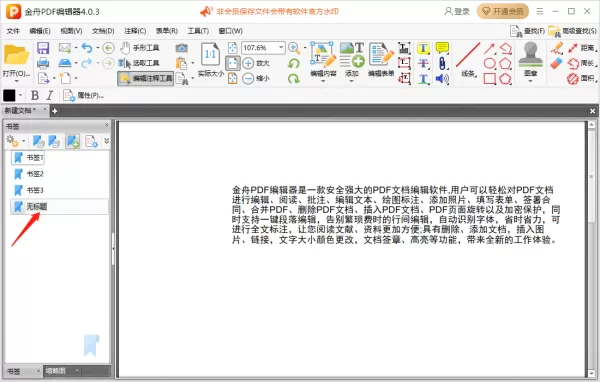Image resolution: width=600 pixels, height=382 pixels.
Task: Open the zoom percentage 107.6% combo box
Action: 263,48
